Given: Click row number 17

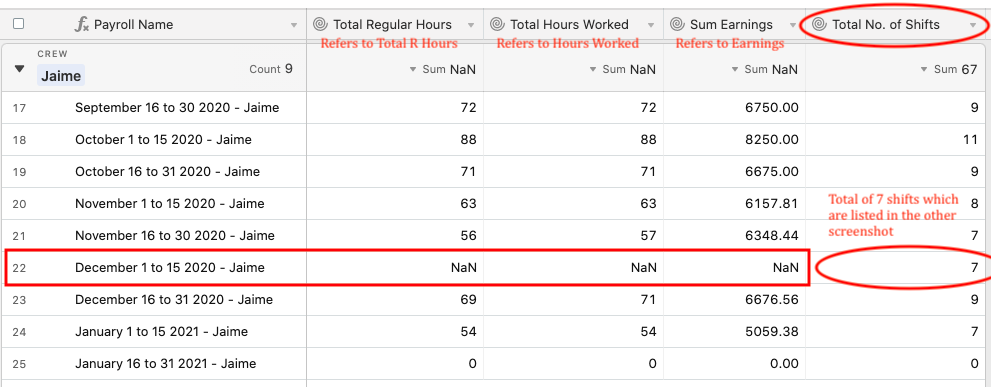Looking at the screenshot, I should coord(19,108).
